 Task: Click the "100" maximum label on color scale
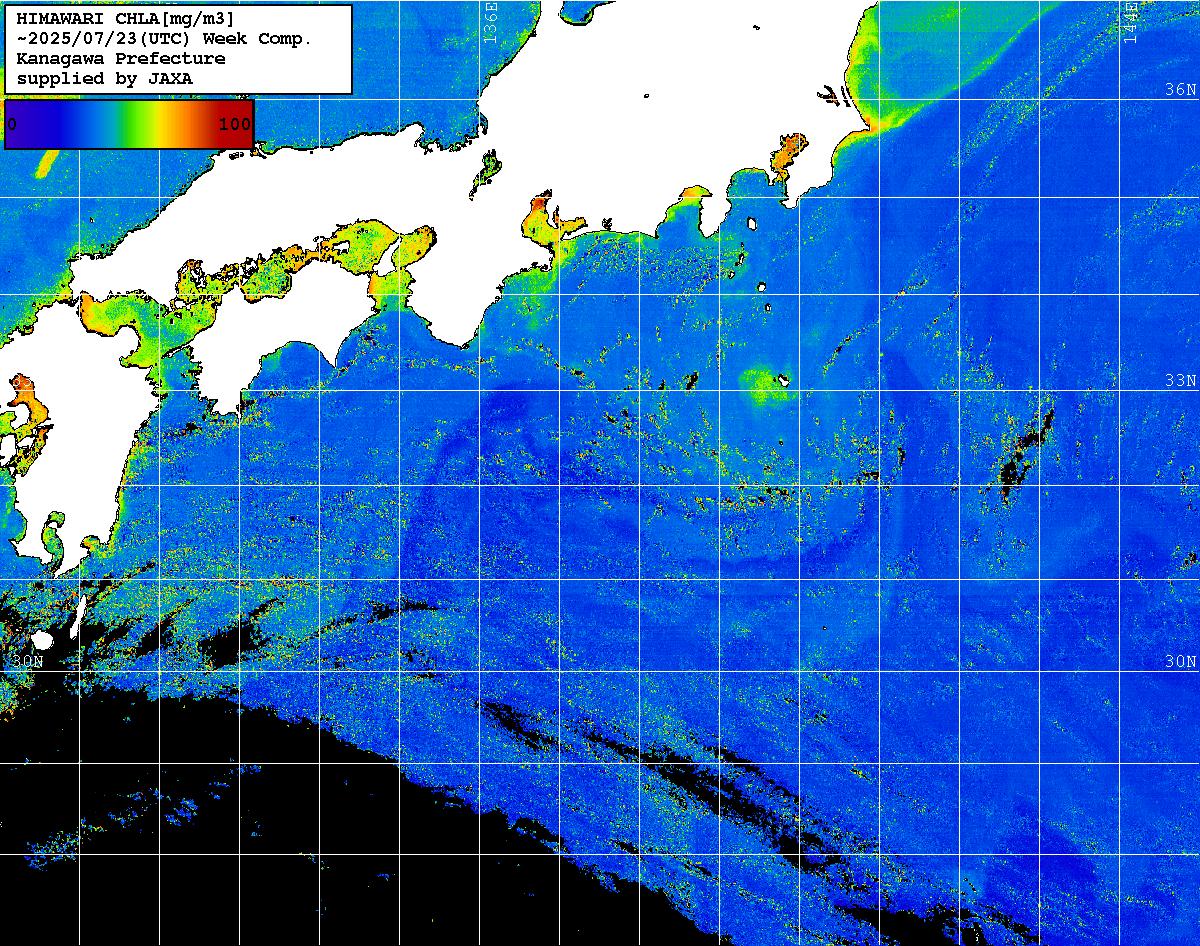pos(235,124)
